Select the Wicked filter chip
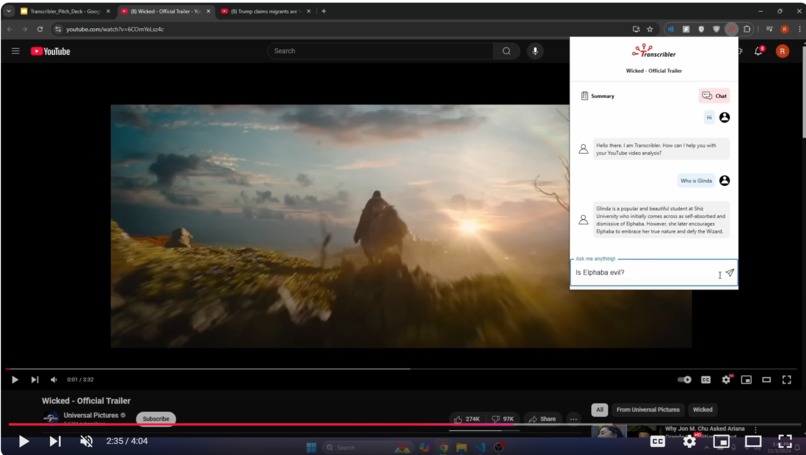The image size is (806, 455). tap(703, 410)
